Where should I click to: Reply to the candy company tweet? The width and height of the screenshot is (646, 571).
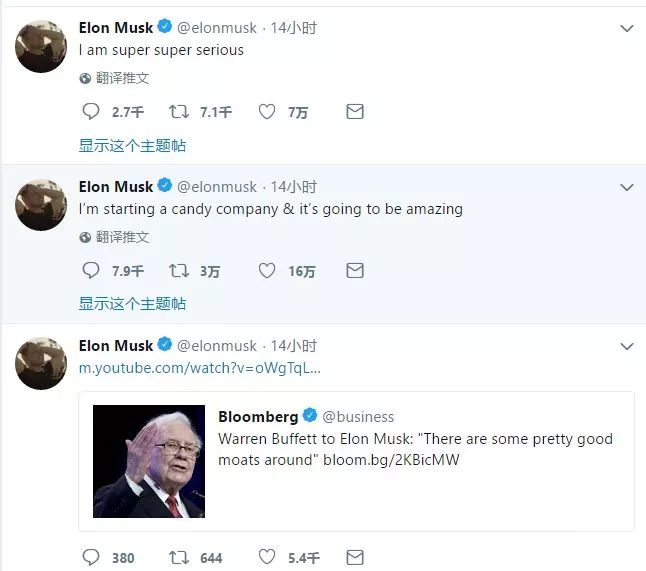[x=90, y=270]
